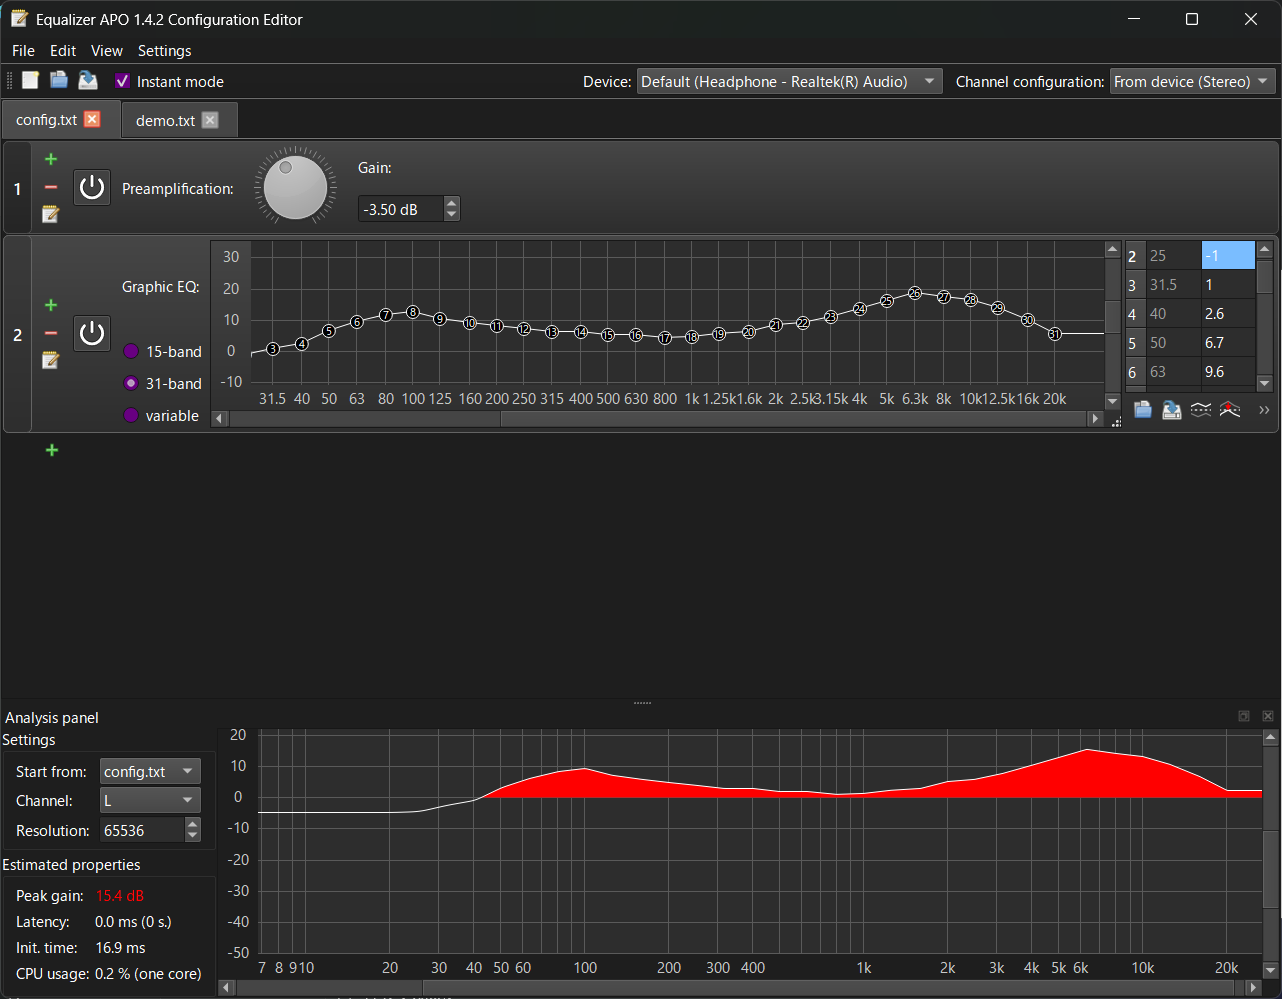Decrease preamp Gain with down arrow
Image resolution: width=1282 pixels, height=999 pixels.
coord(452,215)
